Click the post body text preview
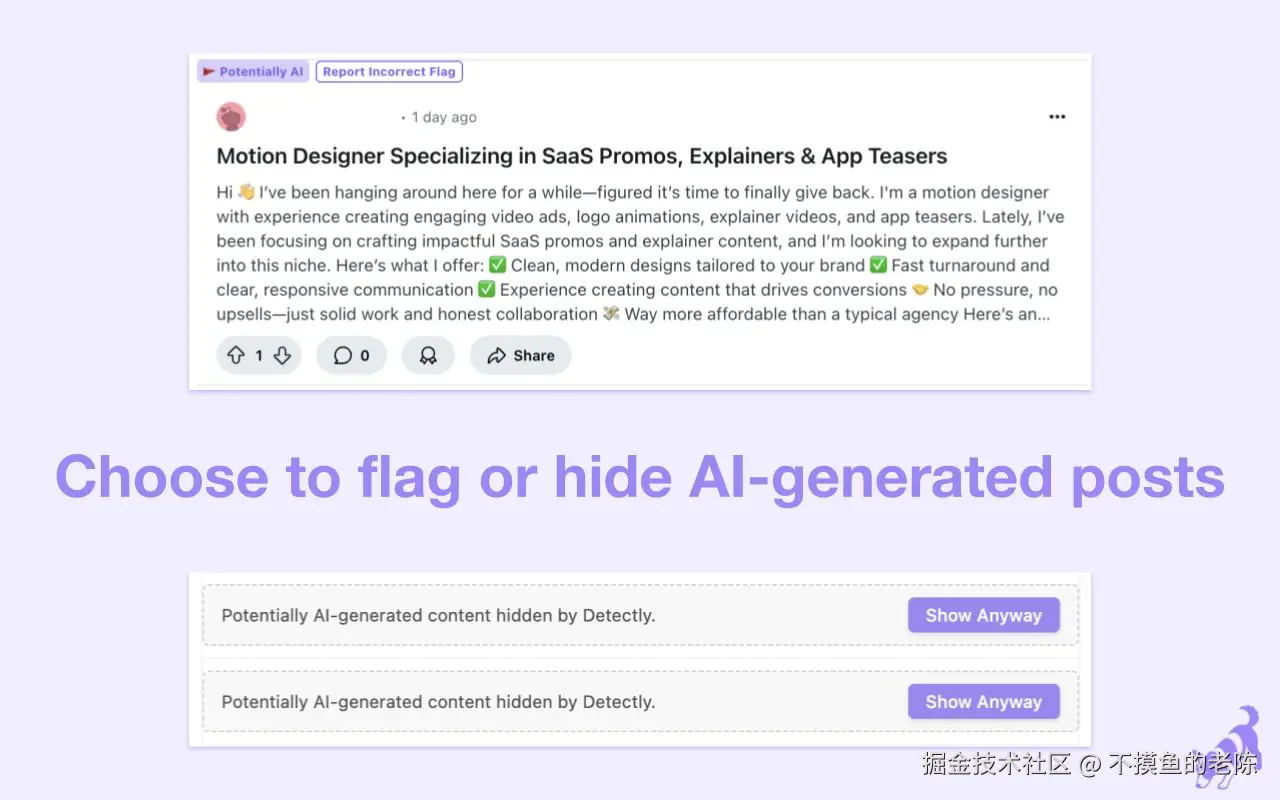The height and width of the screenshot is (800, 1280). (640, 253)
